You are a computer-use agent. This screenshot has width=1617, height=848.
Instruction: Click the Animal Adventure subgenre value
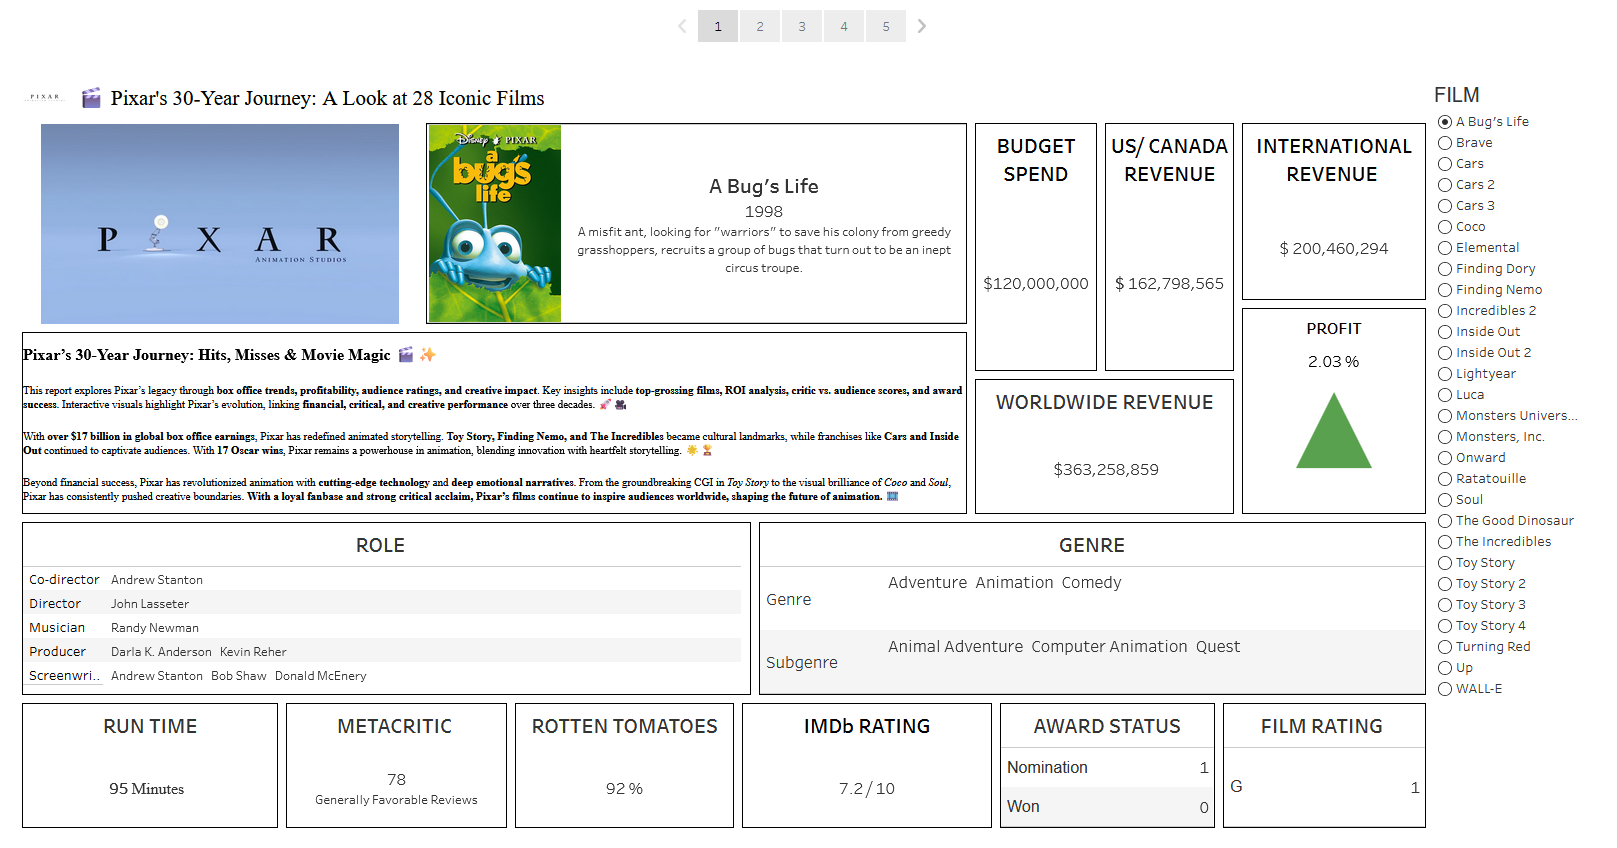point(955,647)
